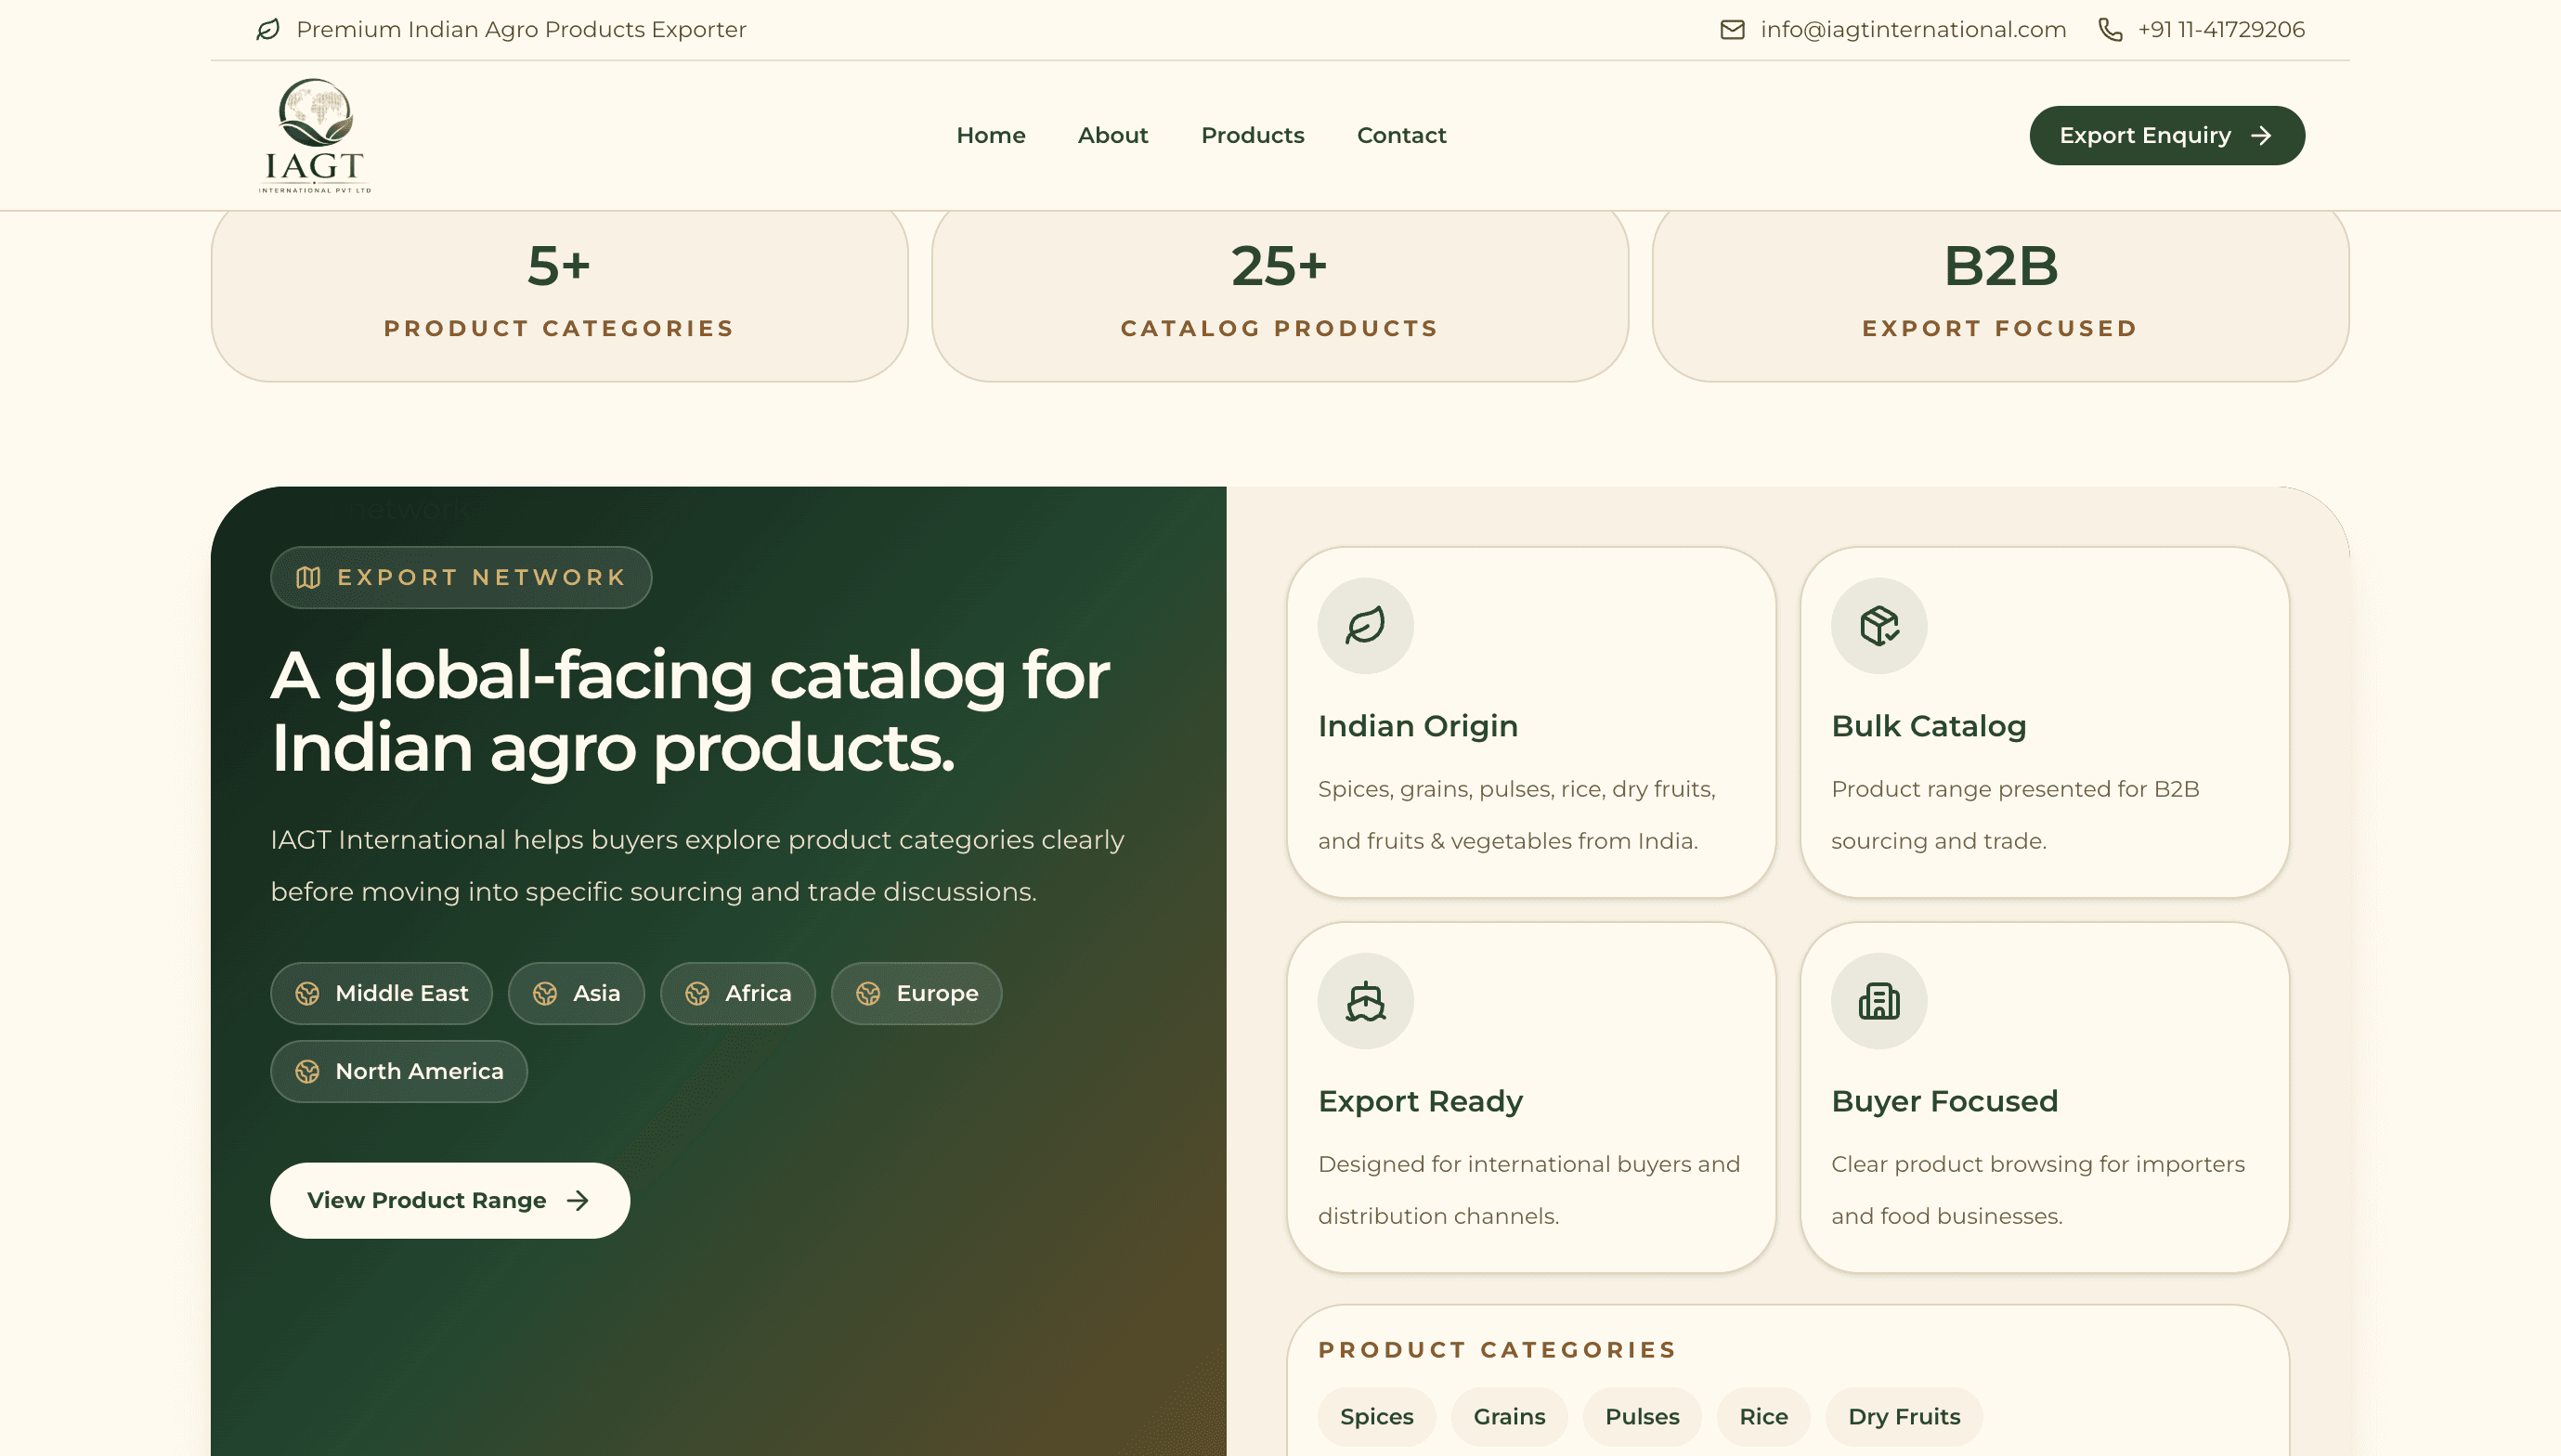
Task: Click the info@iagtinternational.com email link
Action: click(1913, 30)
